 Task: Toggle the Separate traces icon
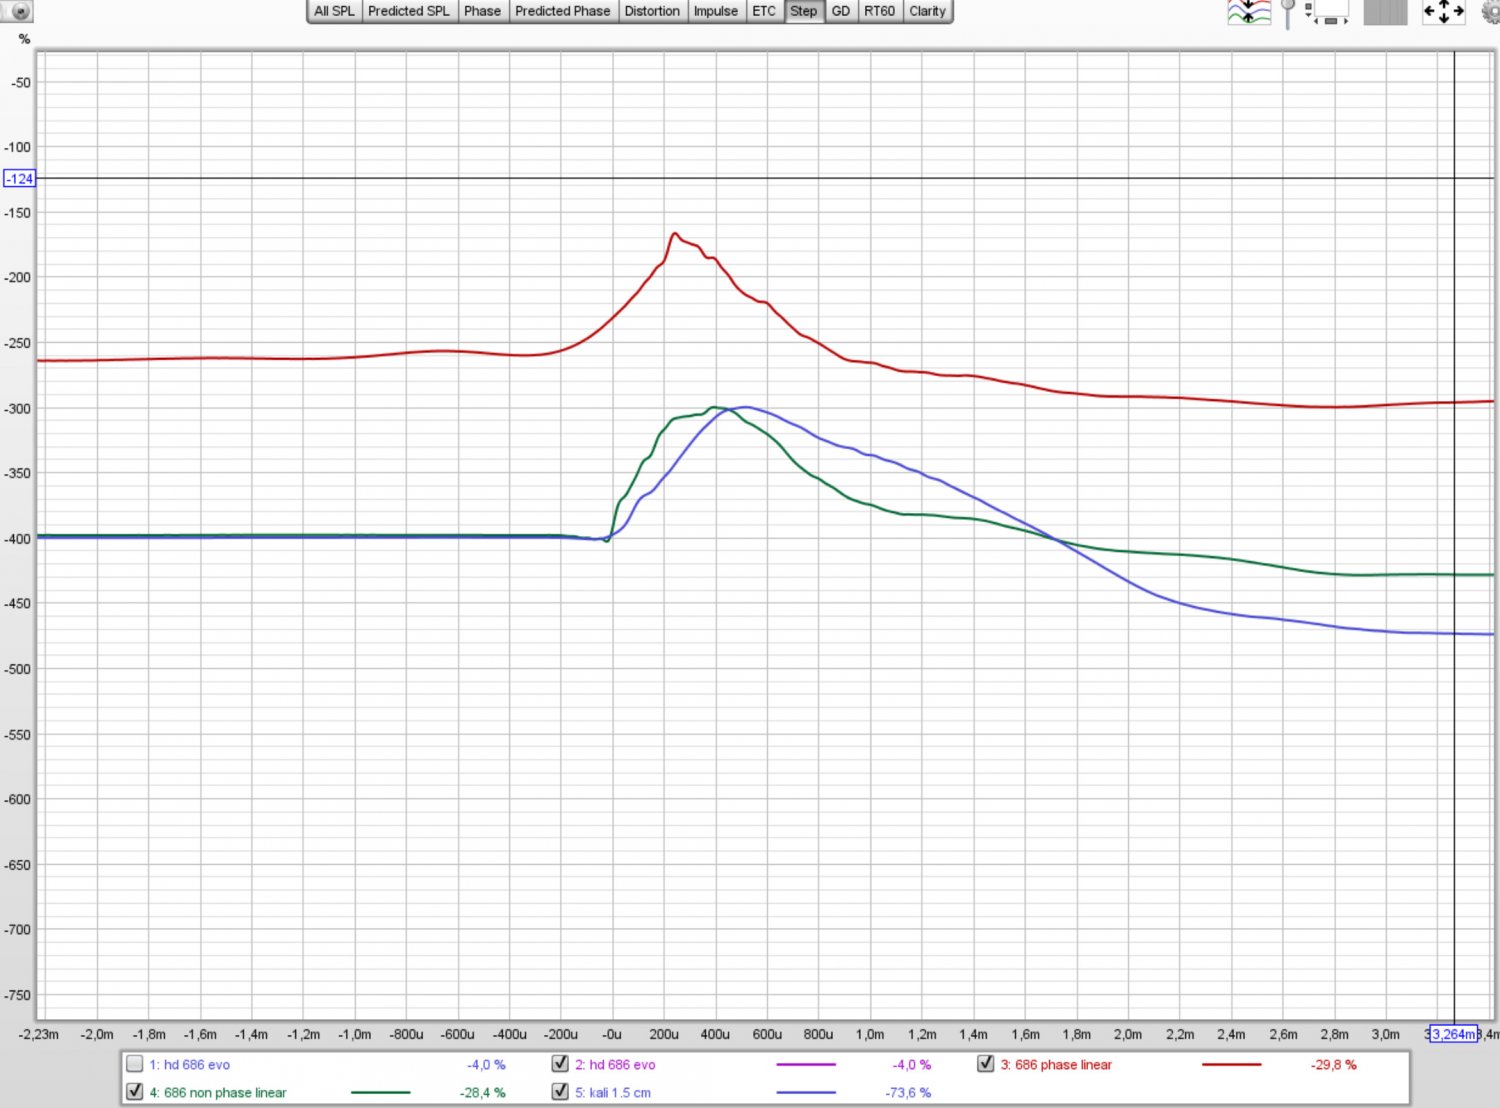tap(1249, 12)
